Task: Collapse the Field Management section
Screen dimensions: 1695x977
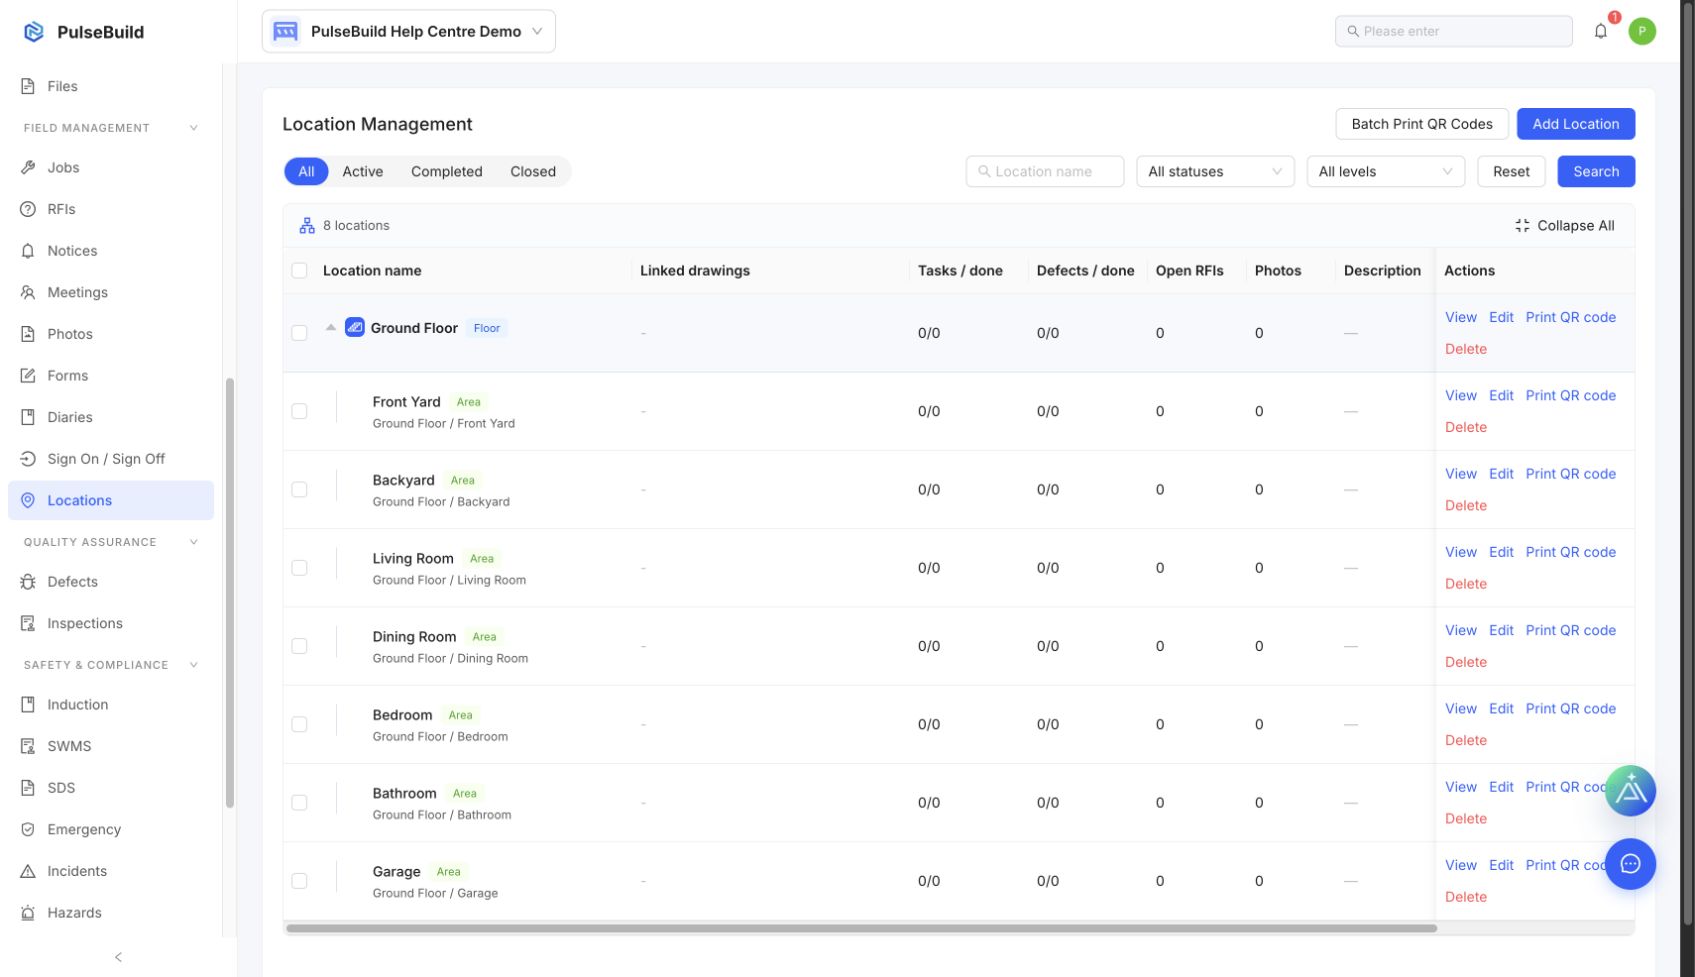Action: pos(194,127)
